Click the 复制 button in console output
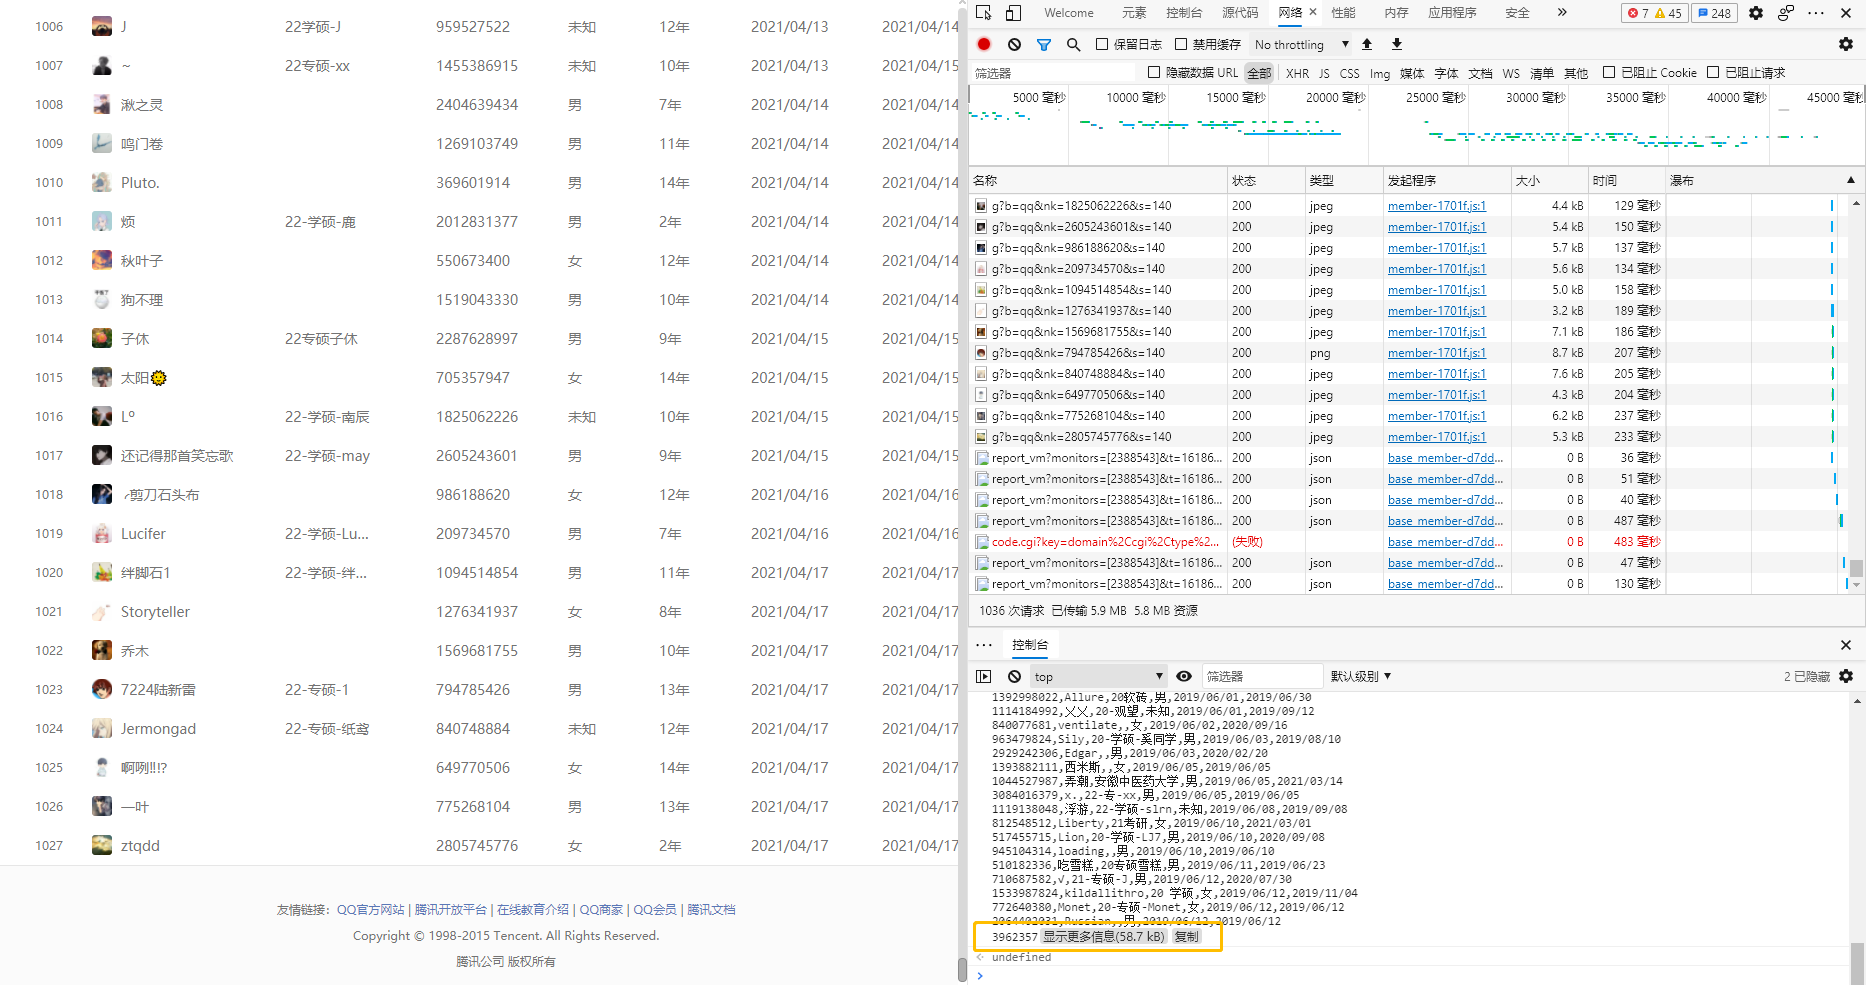Image resolution: width=1866 pixels, height=985 pixels. point(1186,937)
